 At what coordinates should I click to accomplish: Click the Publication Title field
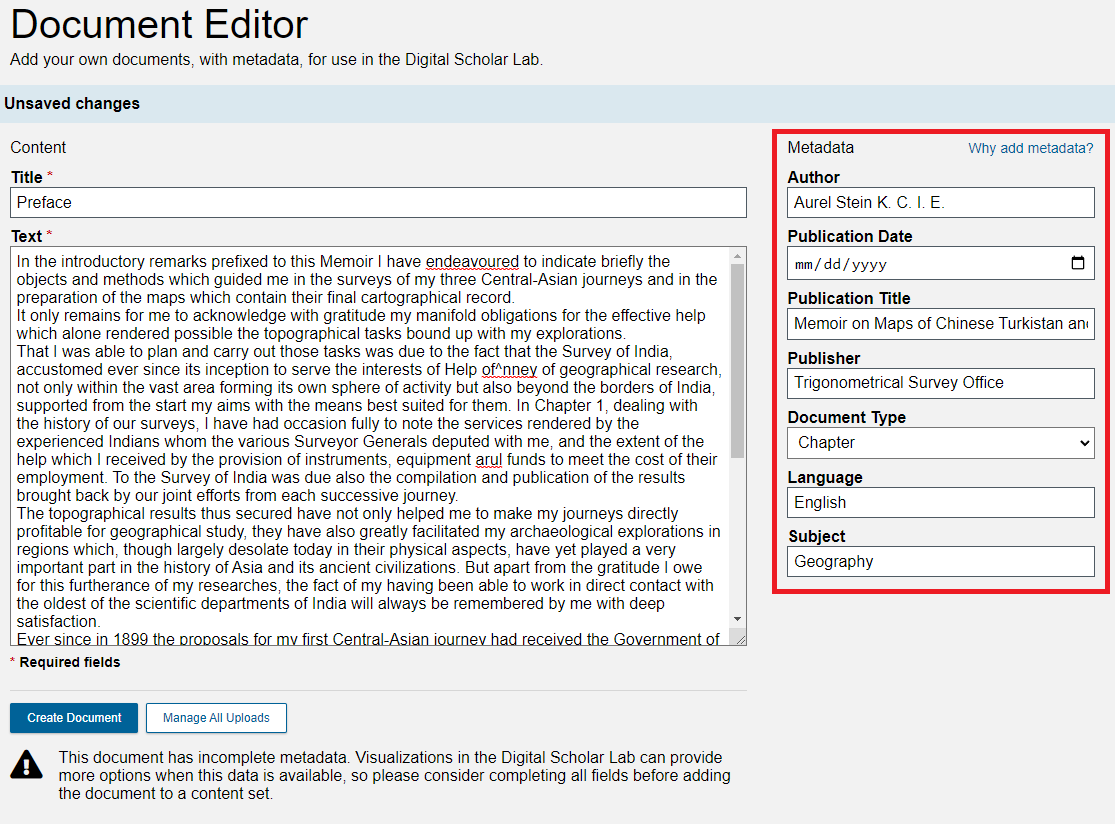940,323
